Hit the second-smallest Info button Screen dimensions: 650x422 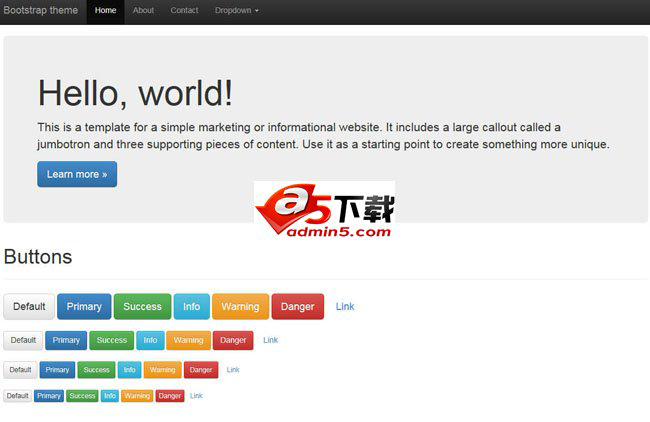coord(129,370)
